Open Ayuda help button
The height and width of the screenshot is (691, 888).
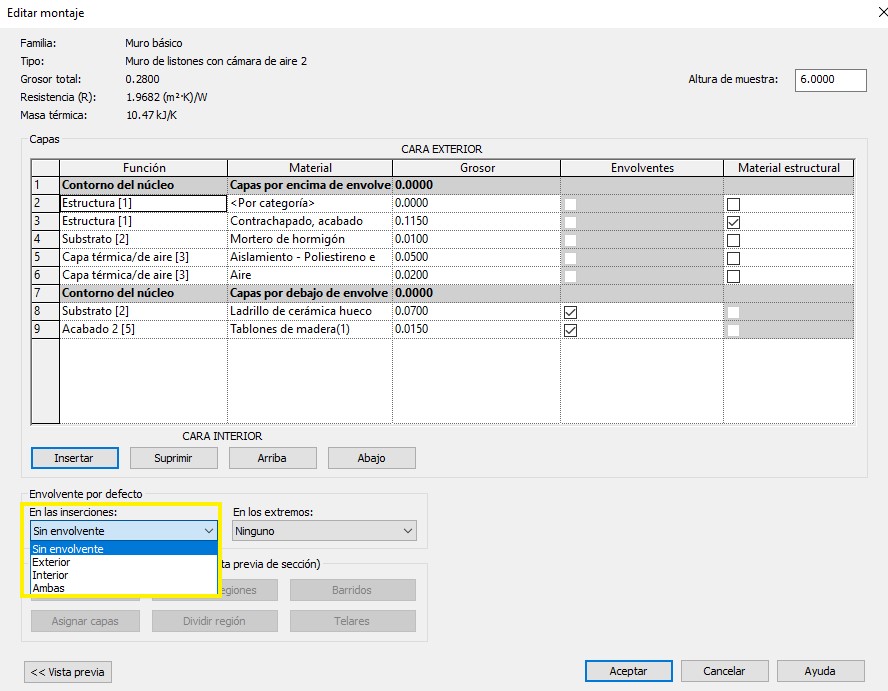pos(820,671)
